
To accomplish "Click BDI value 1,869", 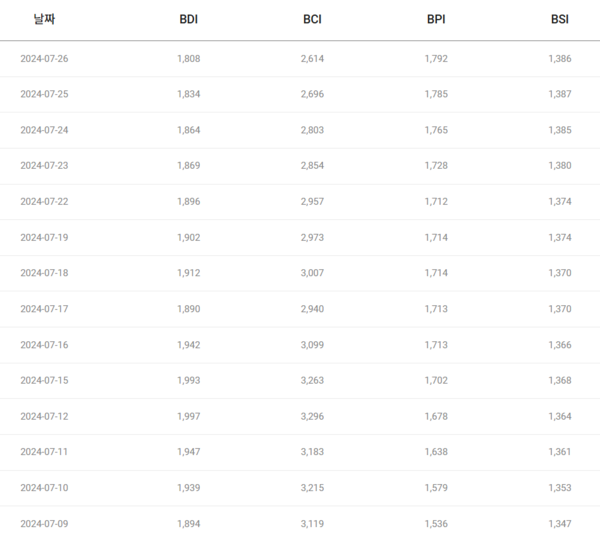I will (188, 166).
